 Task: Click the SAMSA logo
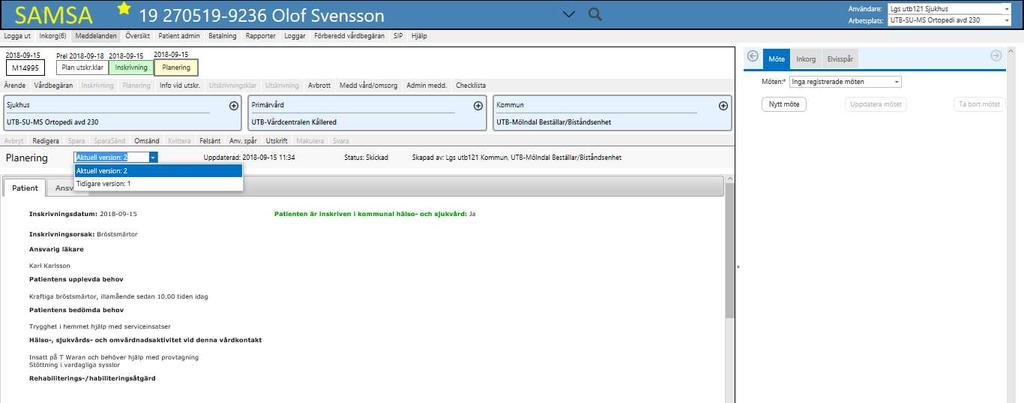[54, 15]
